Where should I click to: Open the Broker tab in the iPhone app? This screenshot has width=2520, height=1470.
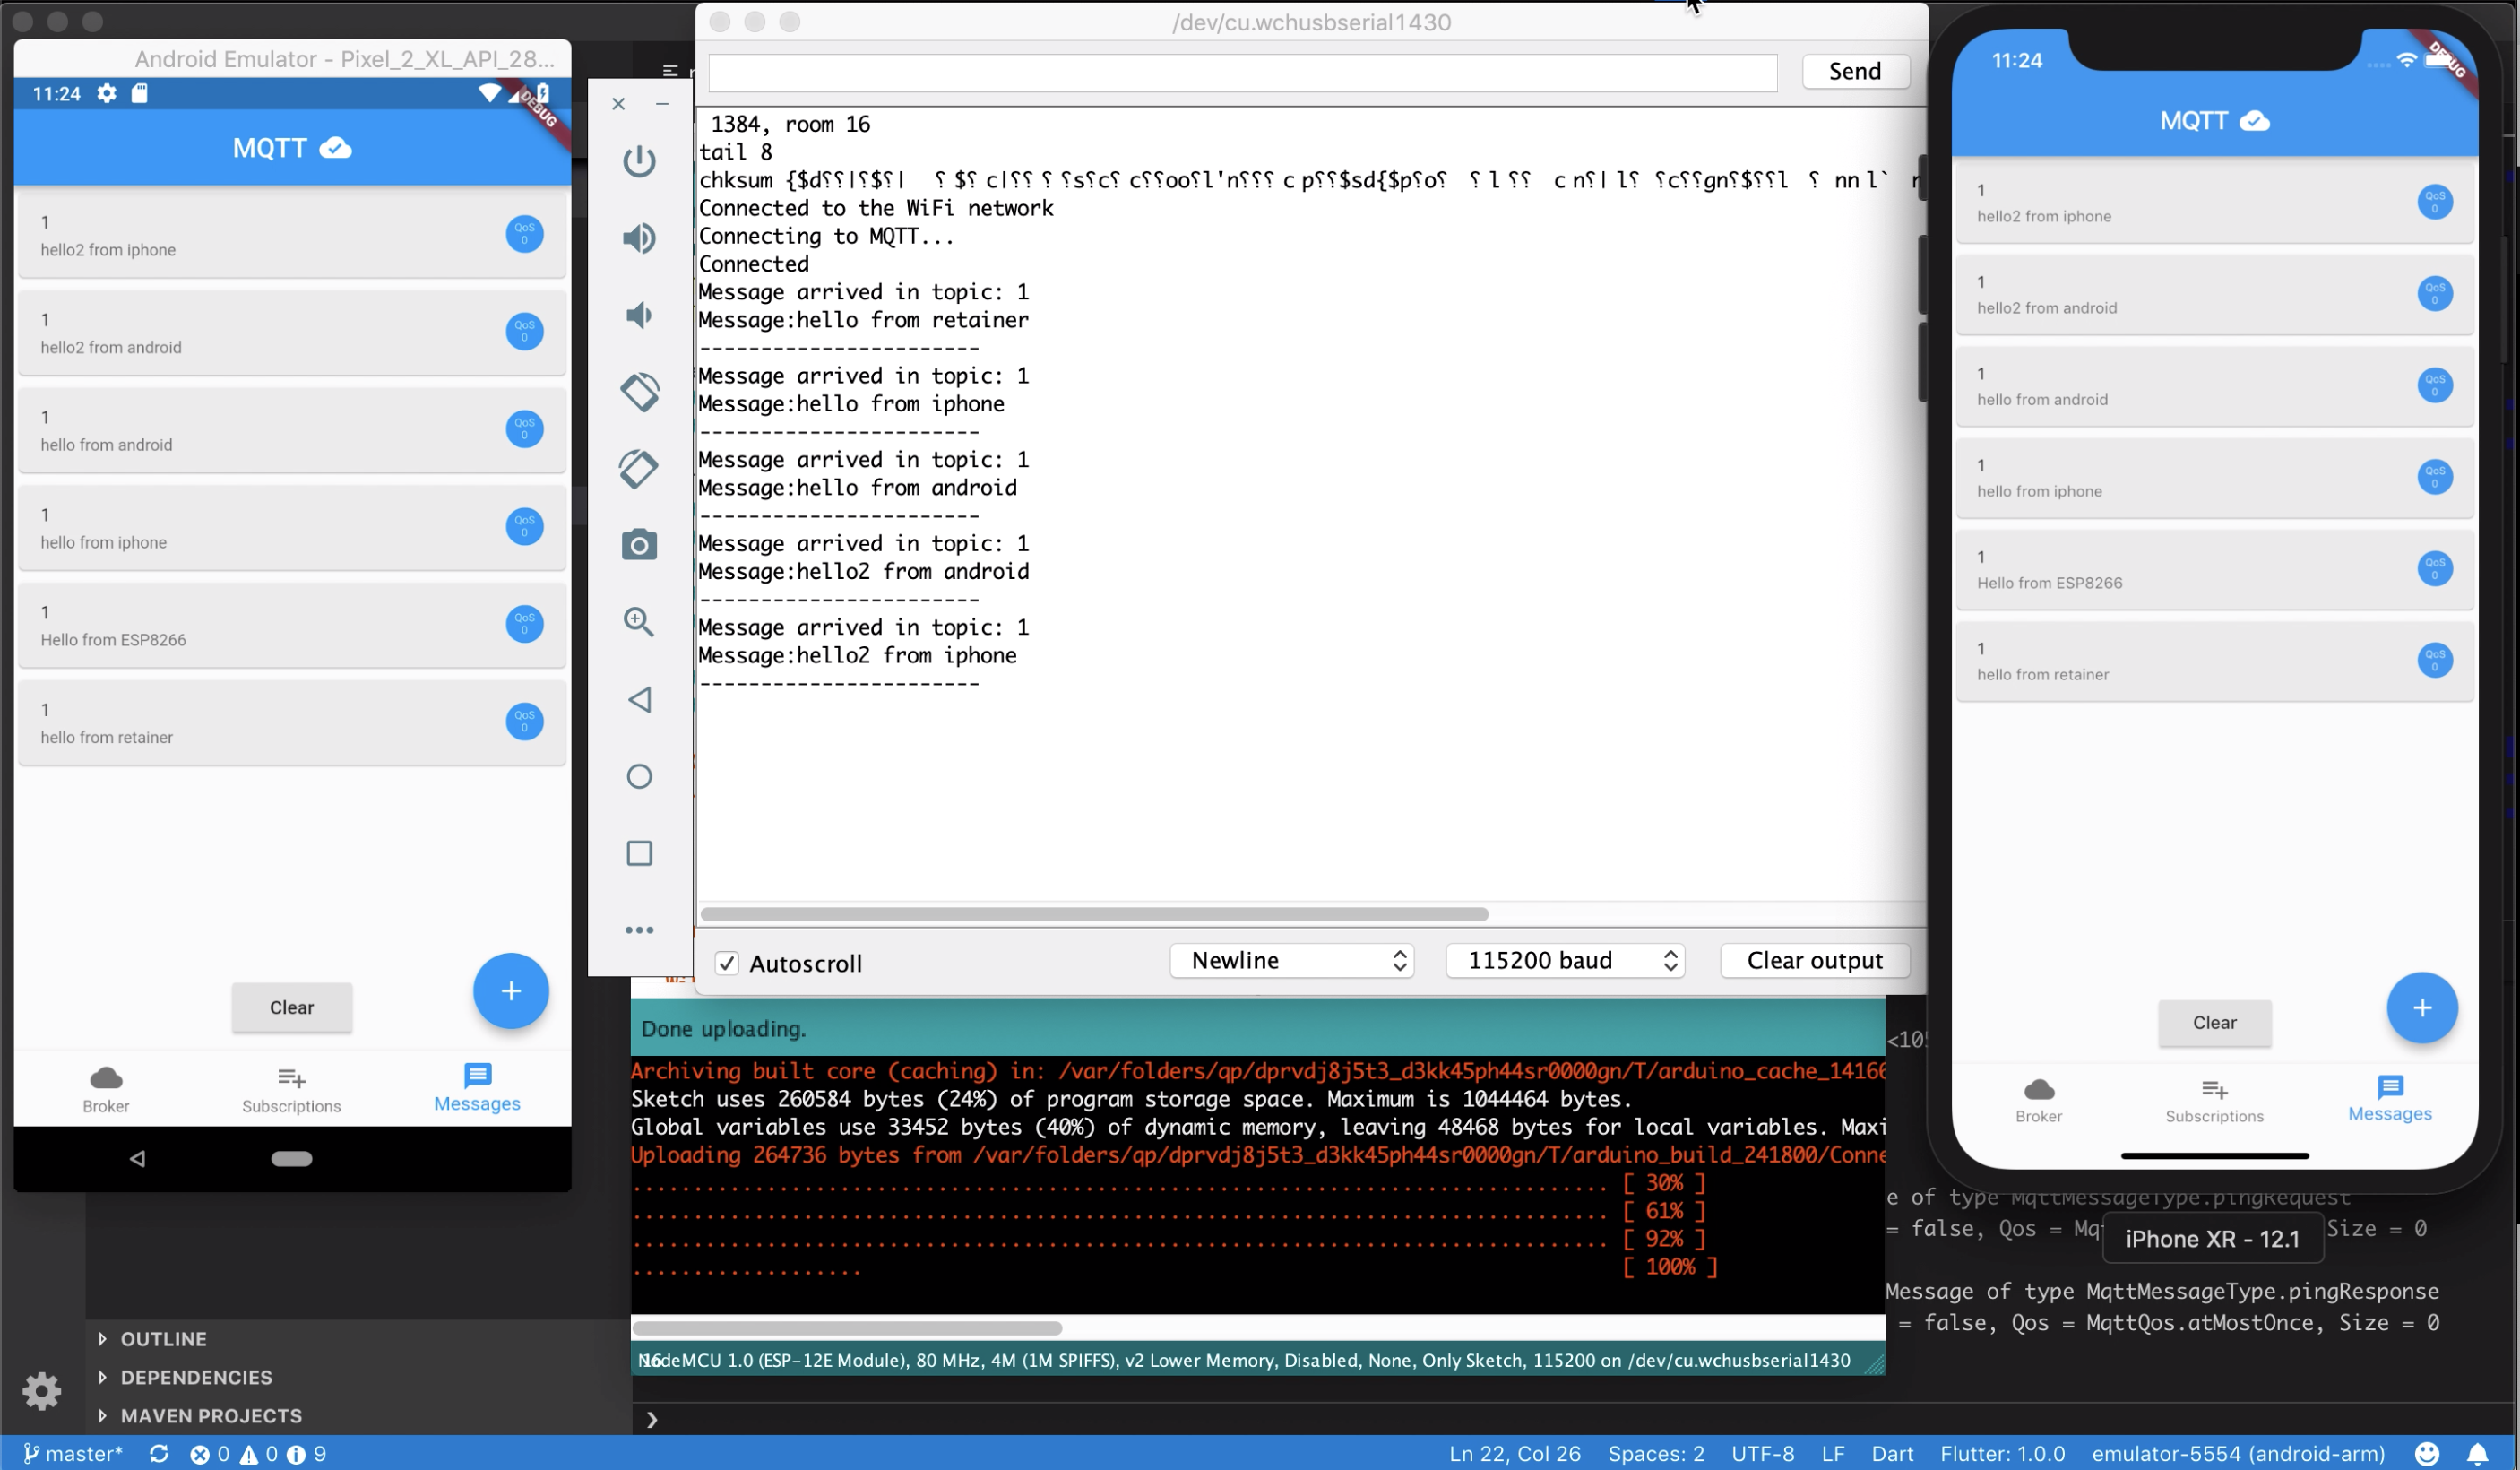point(2038,1100)
